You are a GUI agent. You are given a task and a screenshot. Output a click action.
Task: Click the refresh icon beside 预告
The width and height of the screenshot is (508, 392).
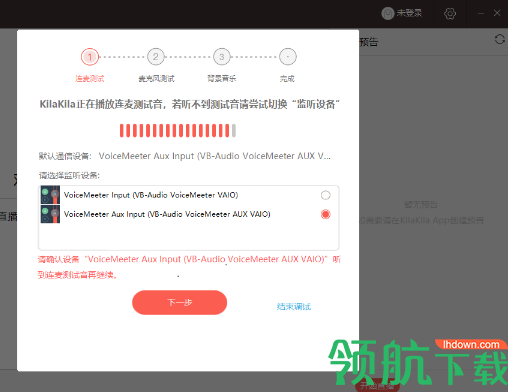coord(499,39)
